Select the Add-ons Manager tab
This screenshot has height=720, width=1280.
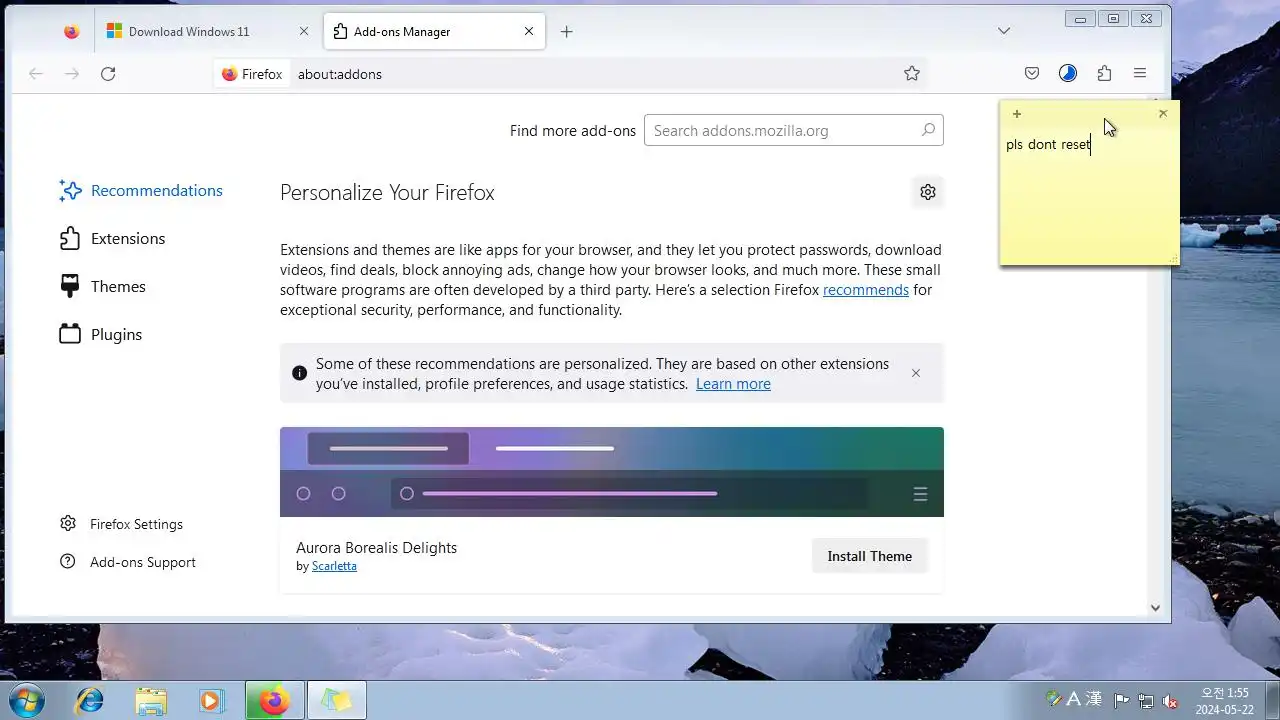point(434,31)
